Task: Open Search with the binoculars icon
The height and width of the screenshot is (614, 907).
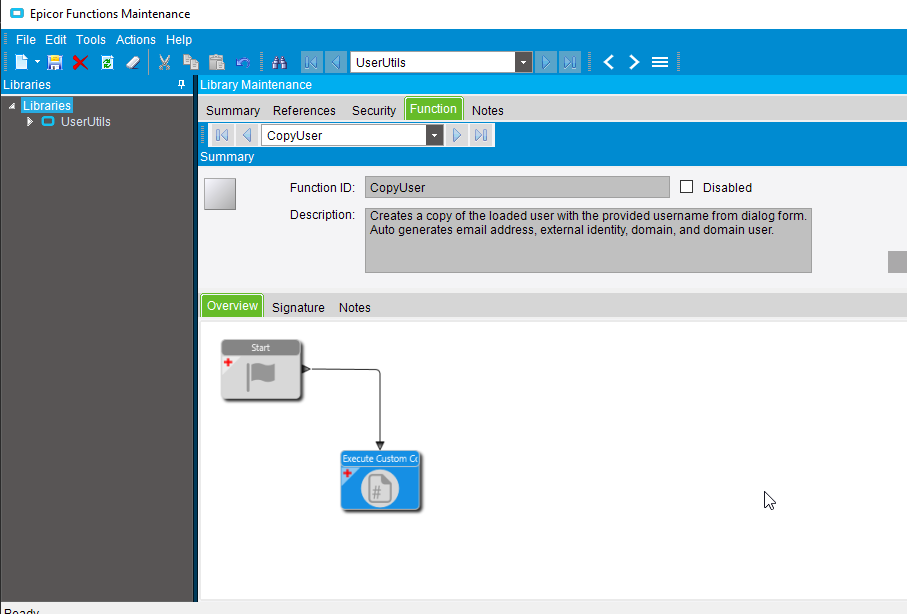Action: (x=279, y=62)
